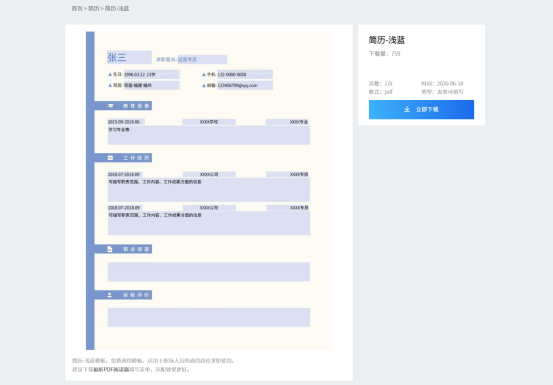
Task: Click the 职业技能 section header
Action: pyautogui.click(x=123, y=249)
